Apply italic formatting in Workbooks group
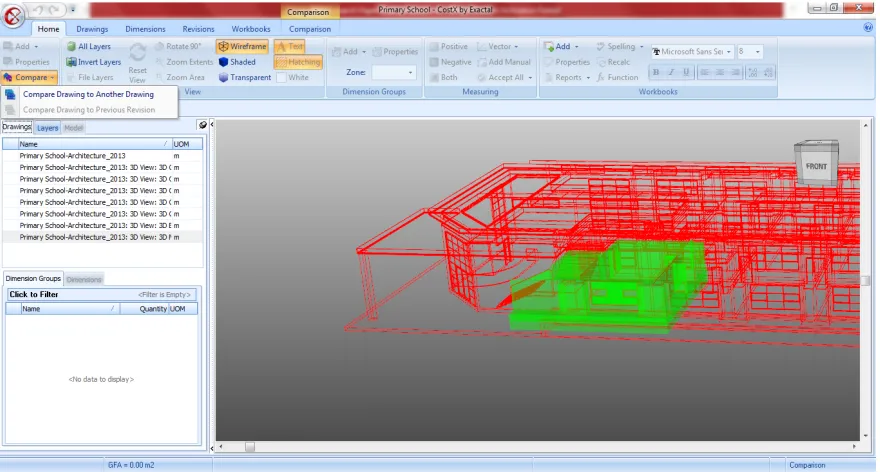 pyautogui.click(x=671, y=72)
